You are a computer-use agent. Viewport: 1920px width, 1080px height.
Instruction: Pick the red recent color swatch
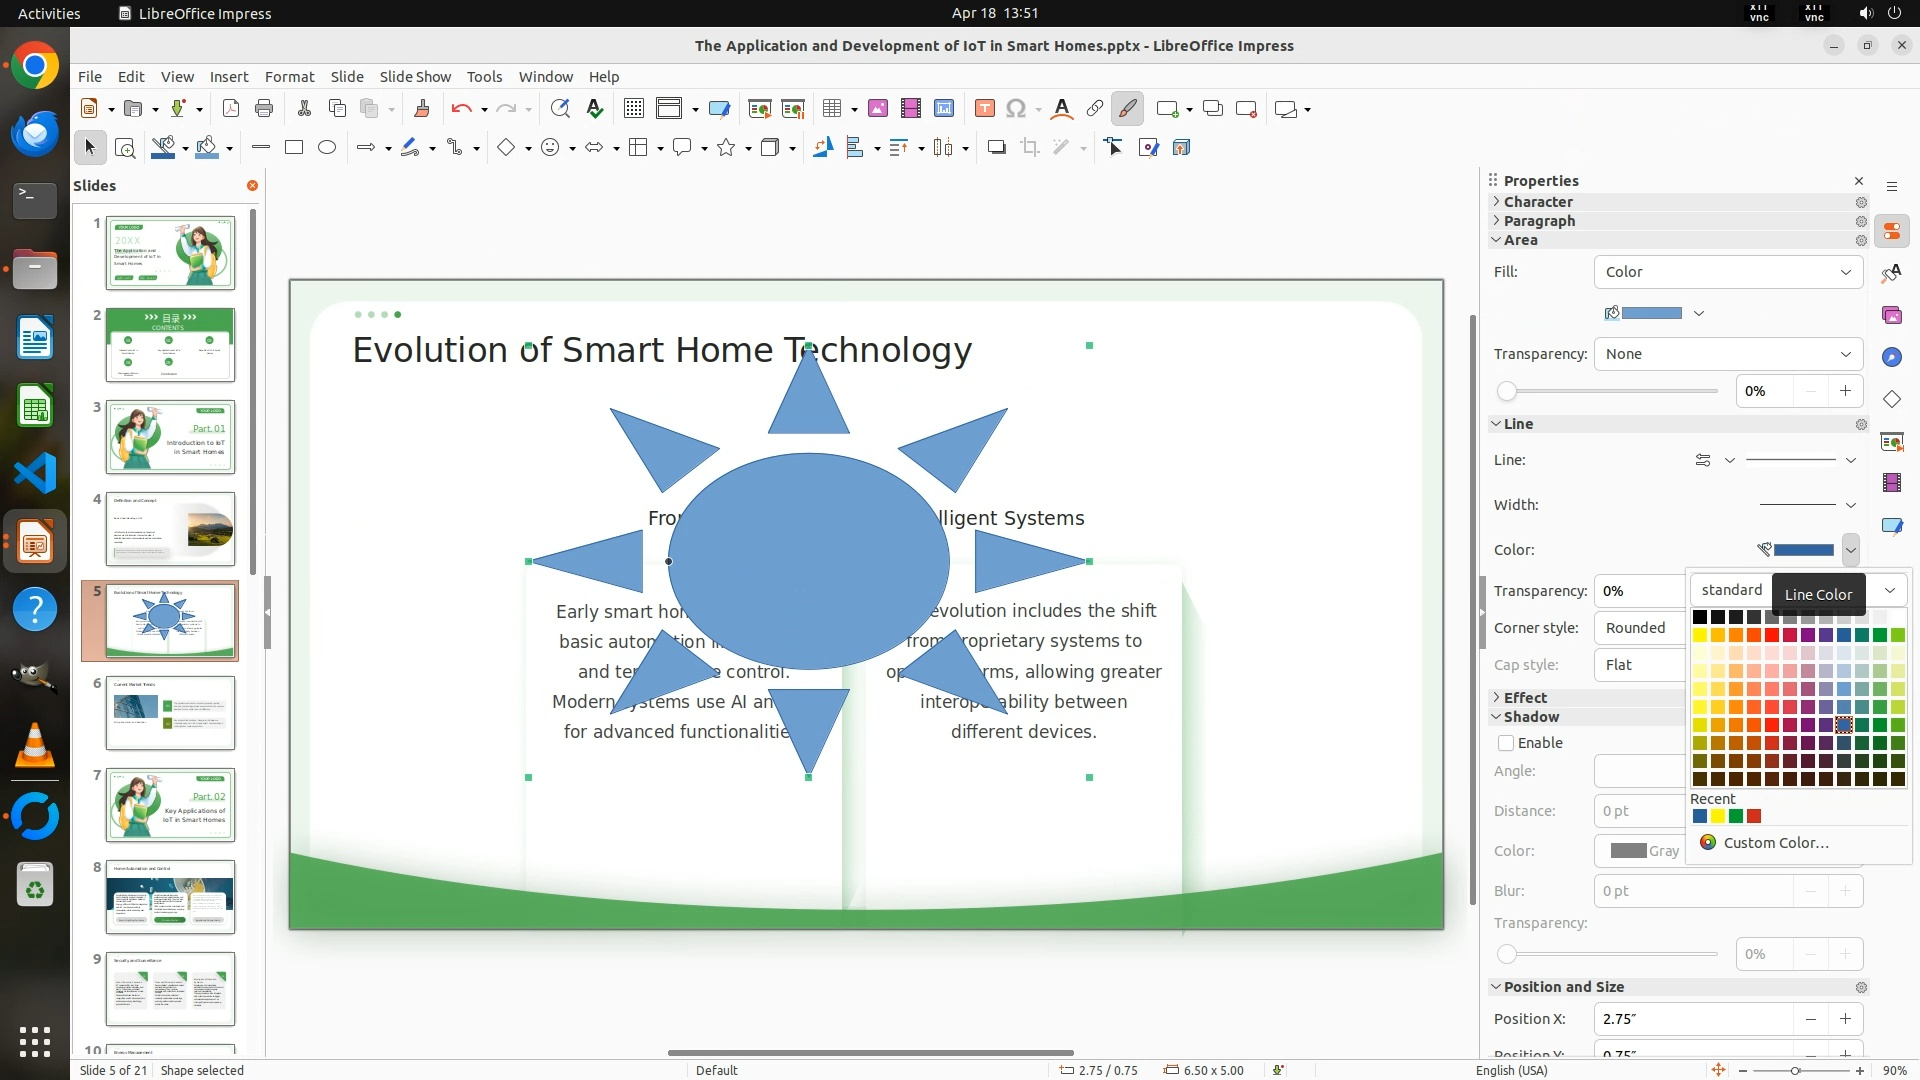pos(1754,817)
